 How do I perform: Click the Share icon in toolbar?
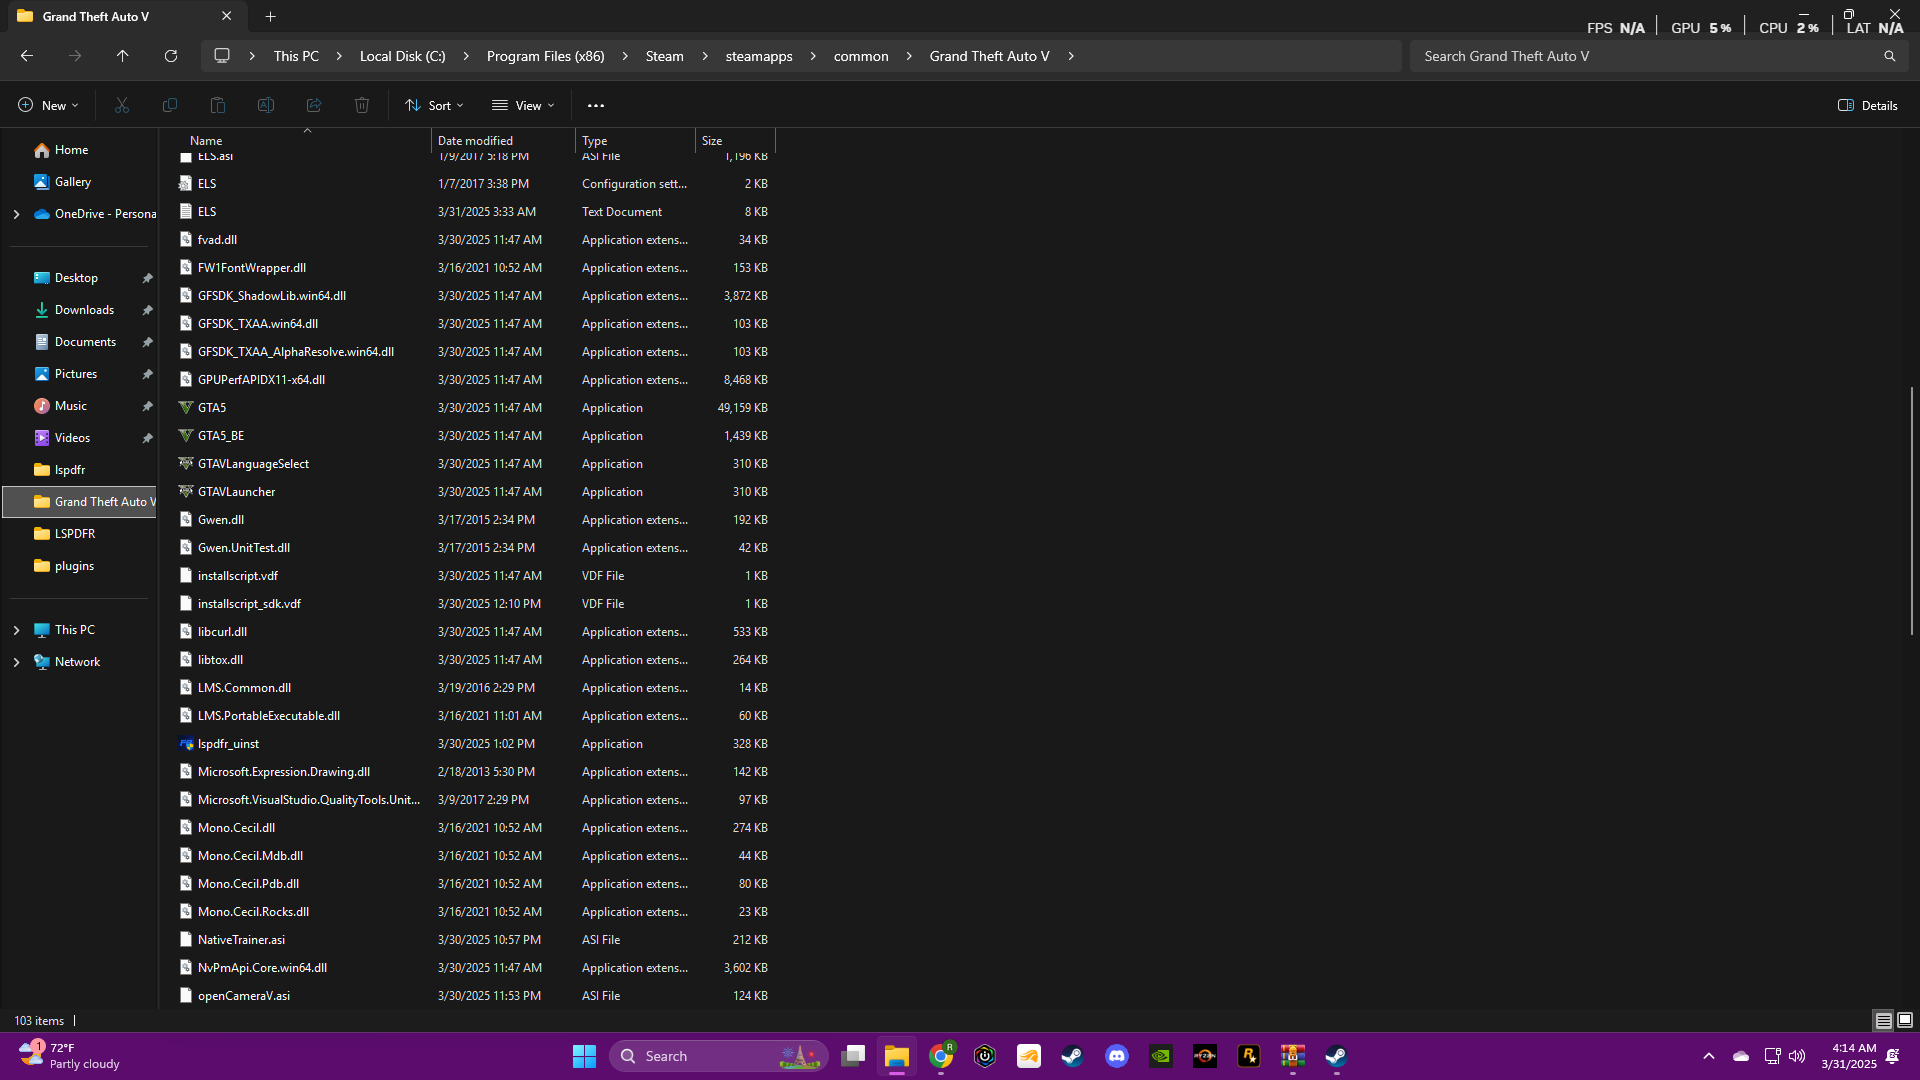click(314, 105)
